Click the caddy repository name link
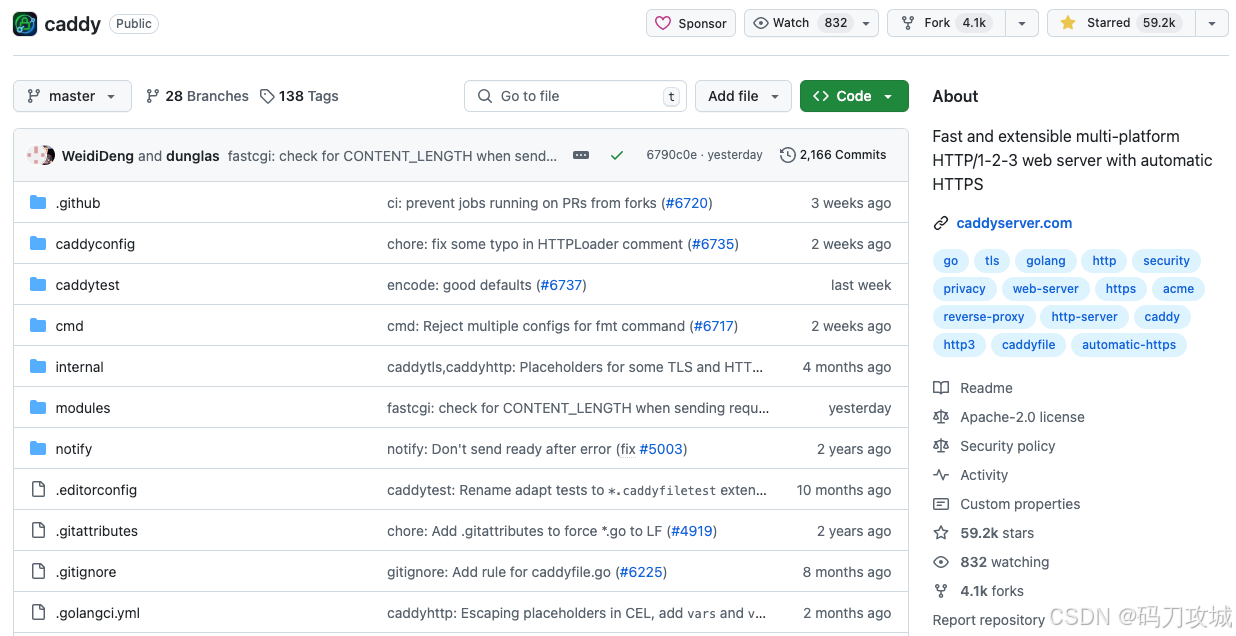Screen dimensions: 1236x636 click(72, 24)
